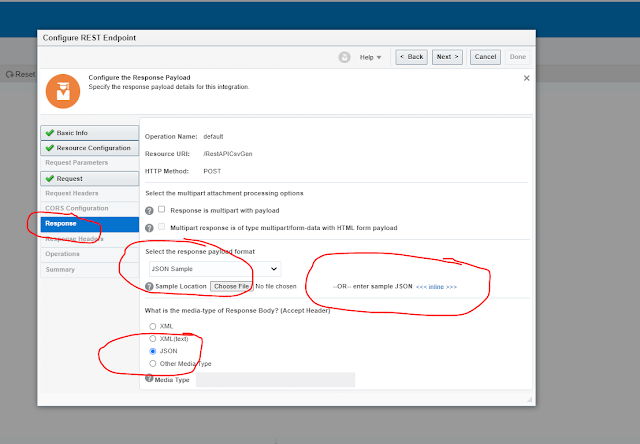This screenshot has width=640, height=444.
Task: Click the Configure REST Endpoint title text
Action: (x=89, y=38)
